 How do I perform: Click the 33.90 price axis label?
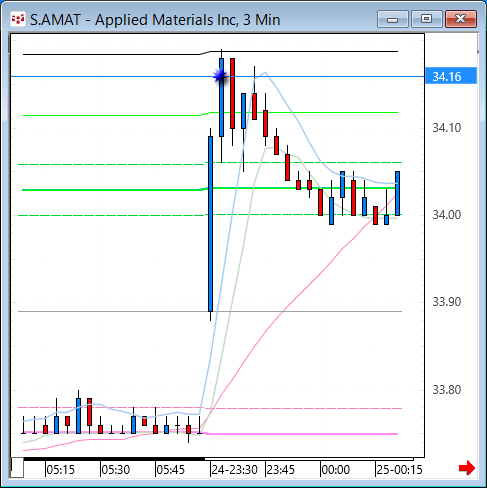click(x=446, y=302)
